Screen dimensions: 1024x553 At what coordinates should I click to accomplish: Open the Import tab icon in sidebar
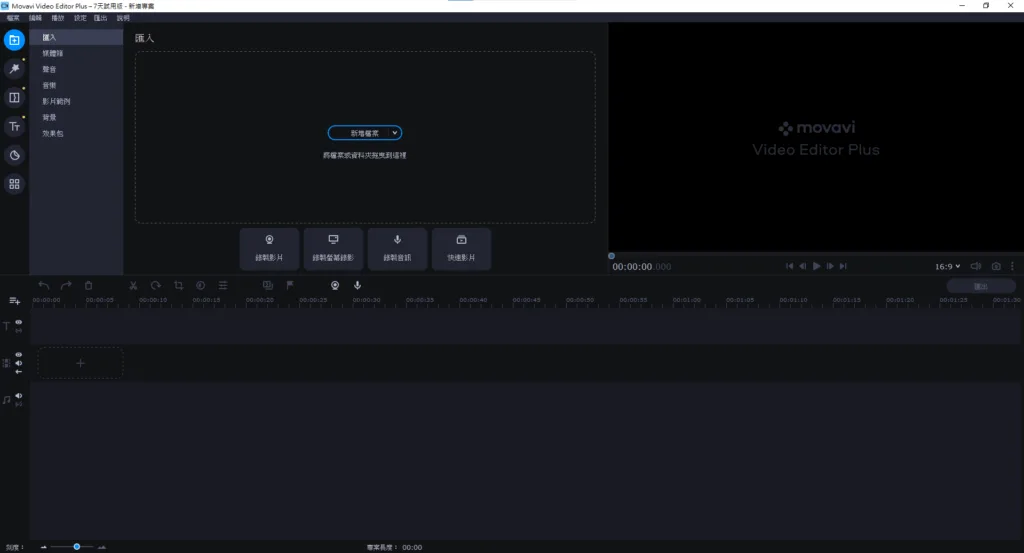[x=14, y=40]
